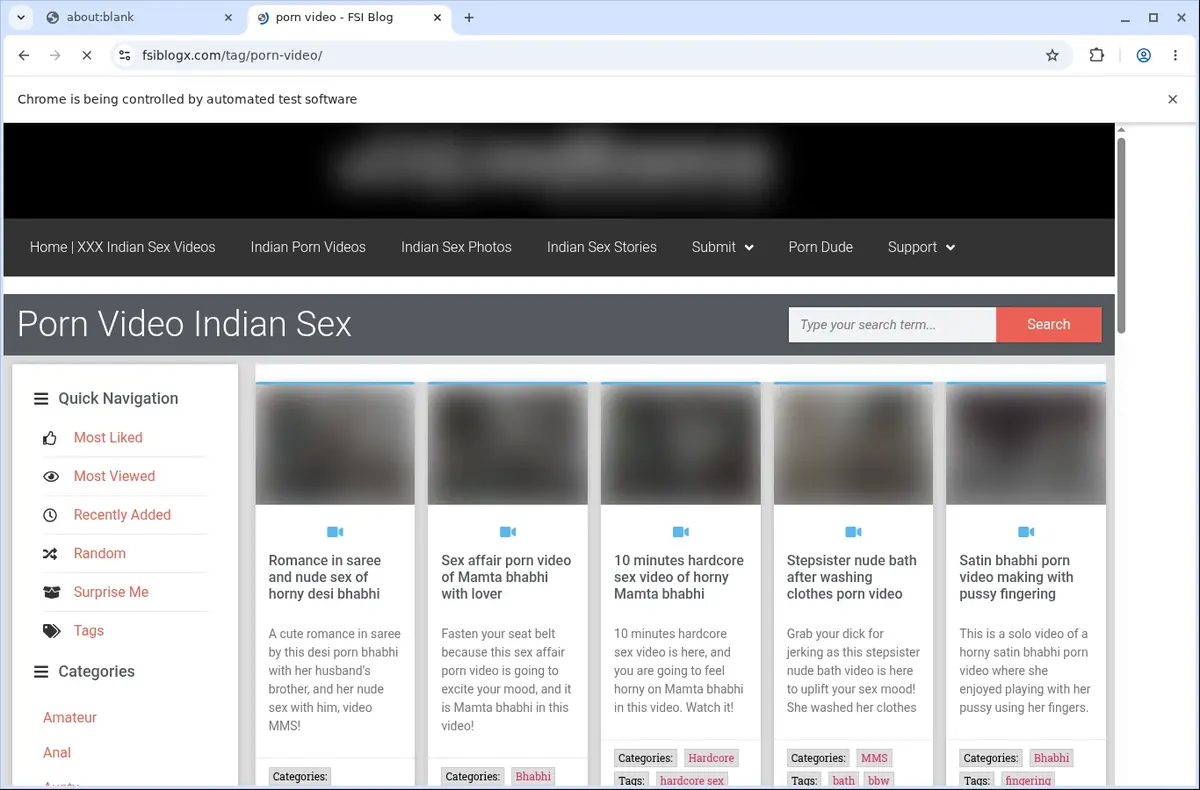Open the 'Stepsister nude bath' post title

click(852, 577)
